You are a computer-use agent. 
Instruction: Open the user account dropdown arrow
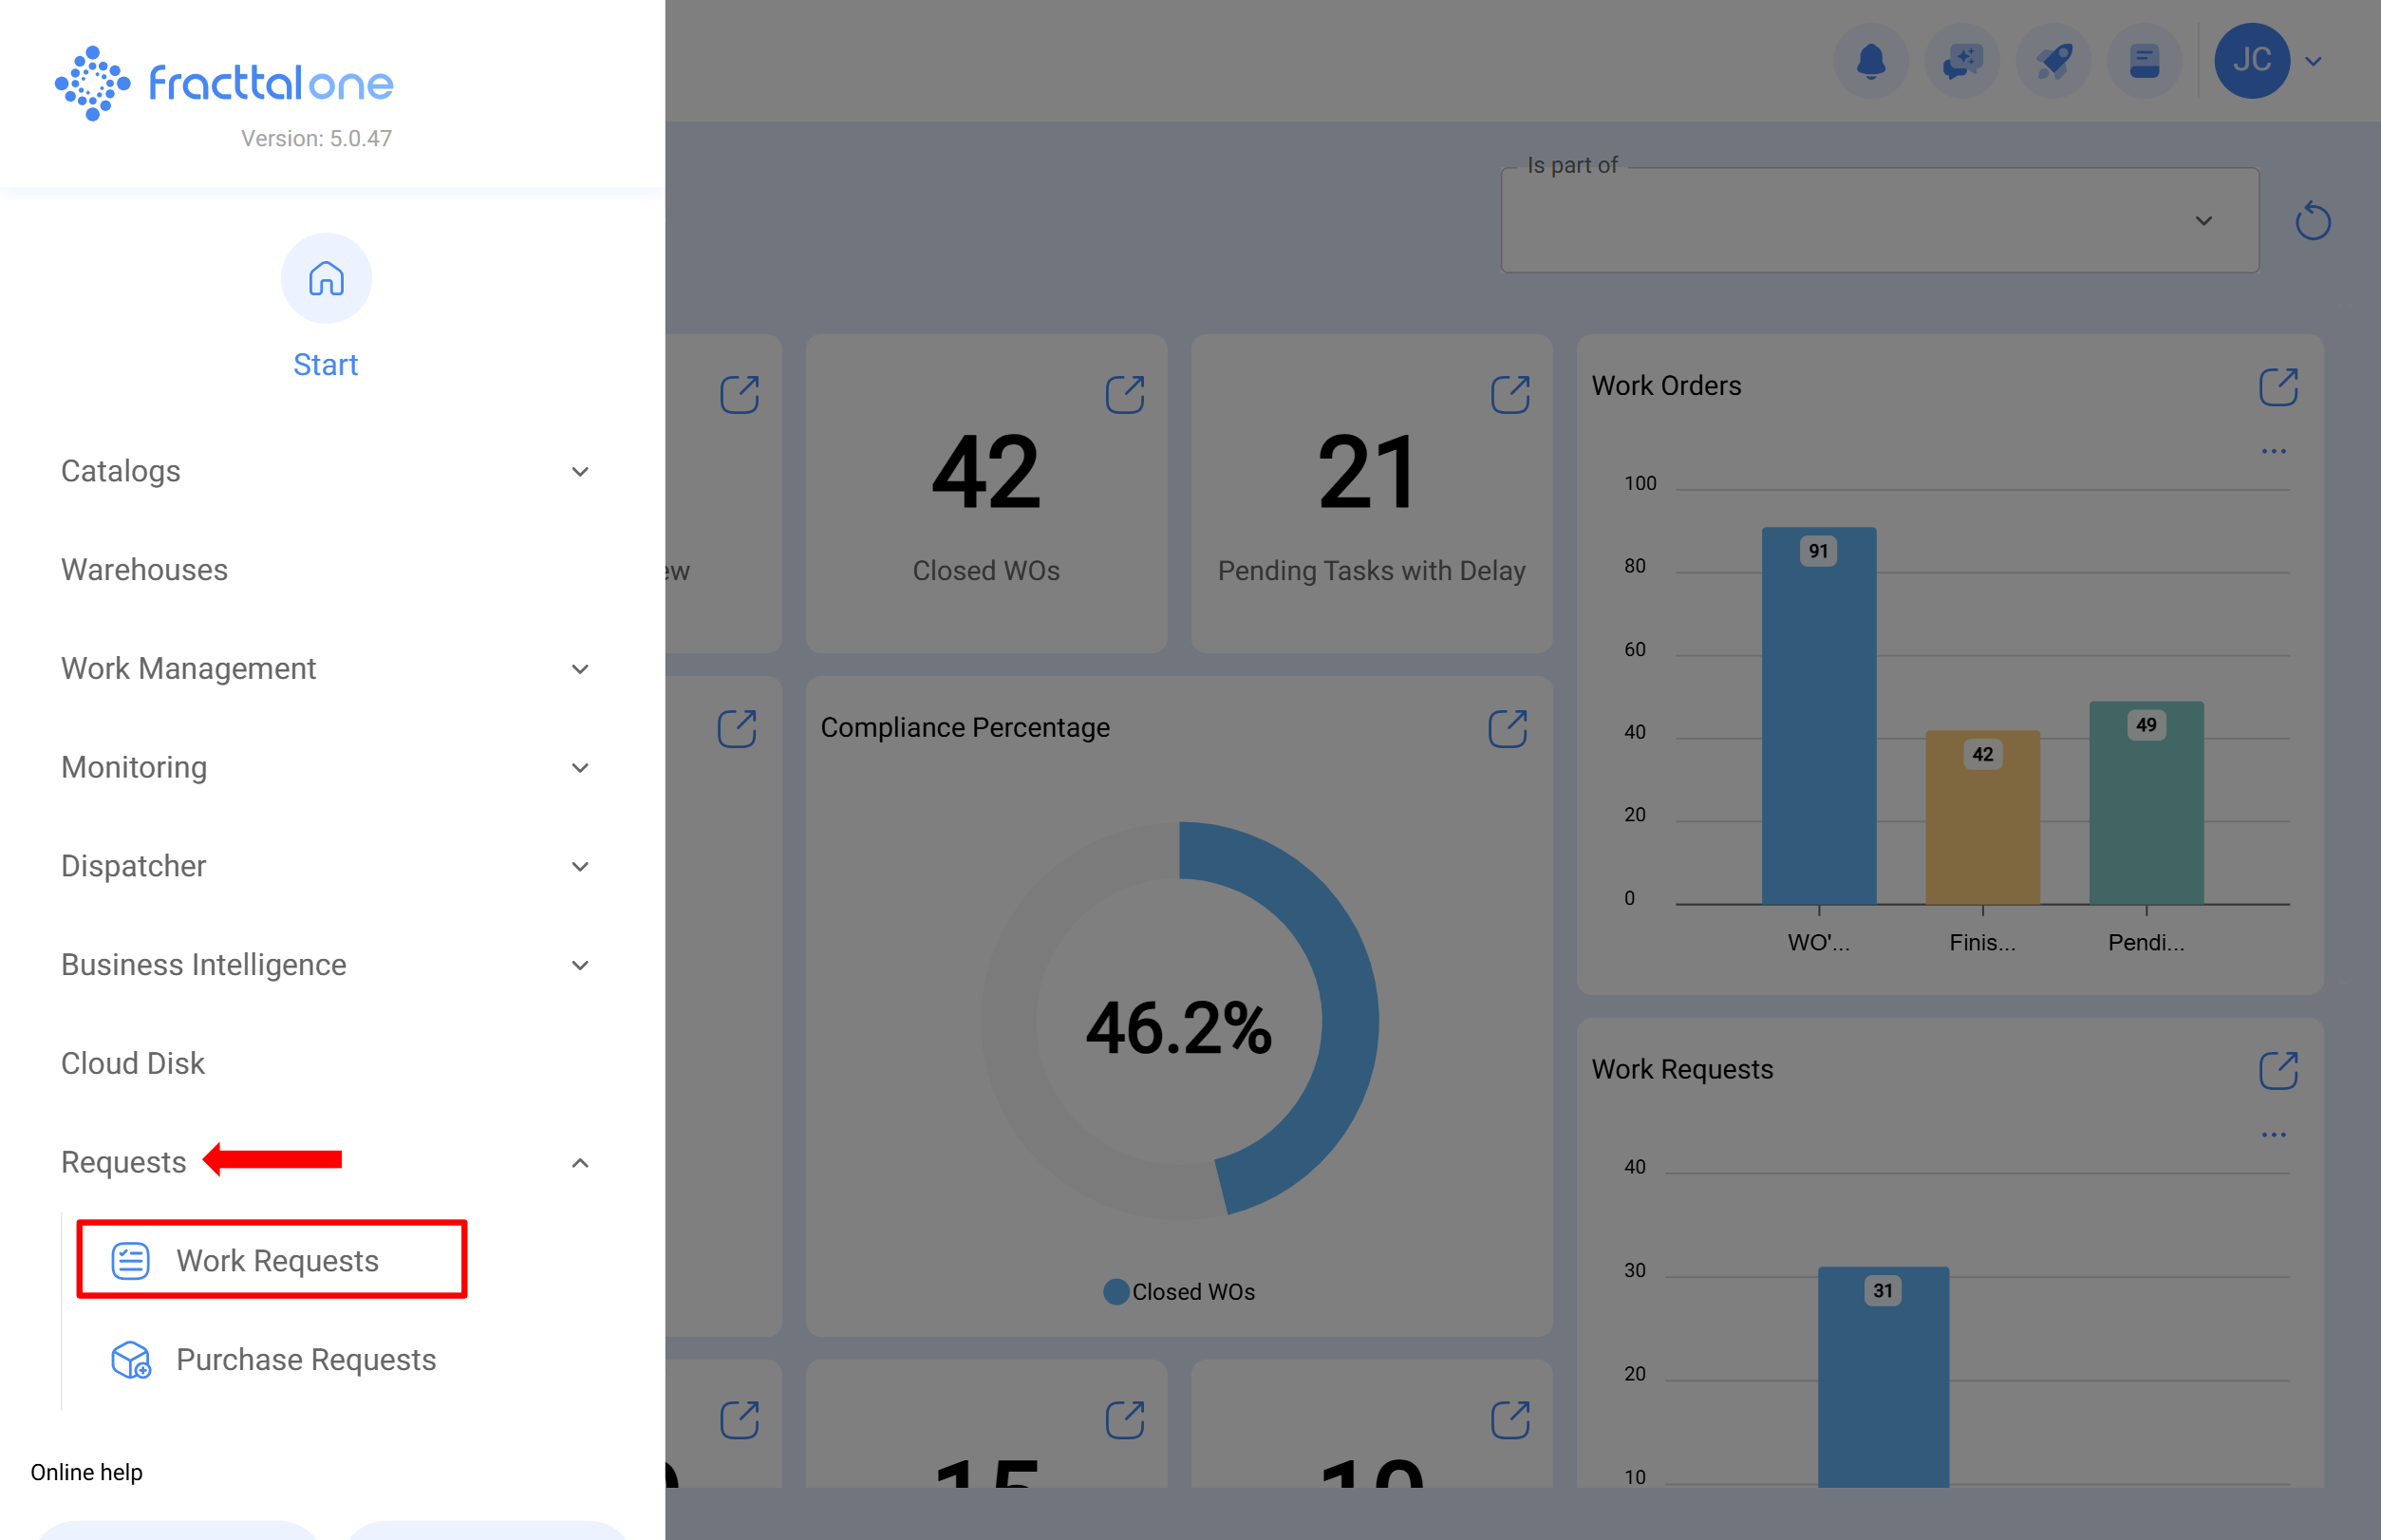pos(2313,61)
